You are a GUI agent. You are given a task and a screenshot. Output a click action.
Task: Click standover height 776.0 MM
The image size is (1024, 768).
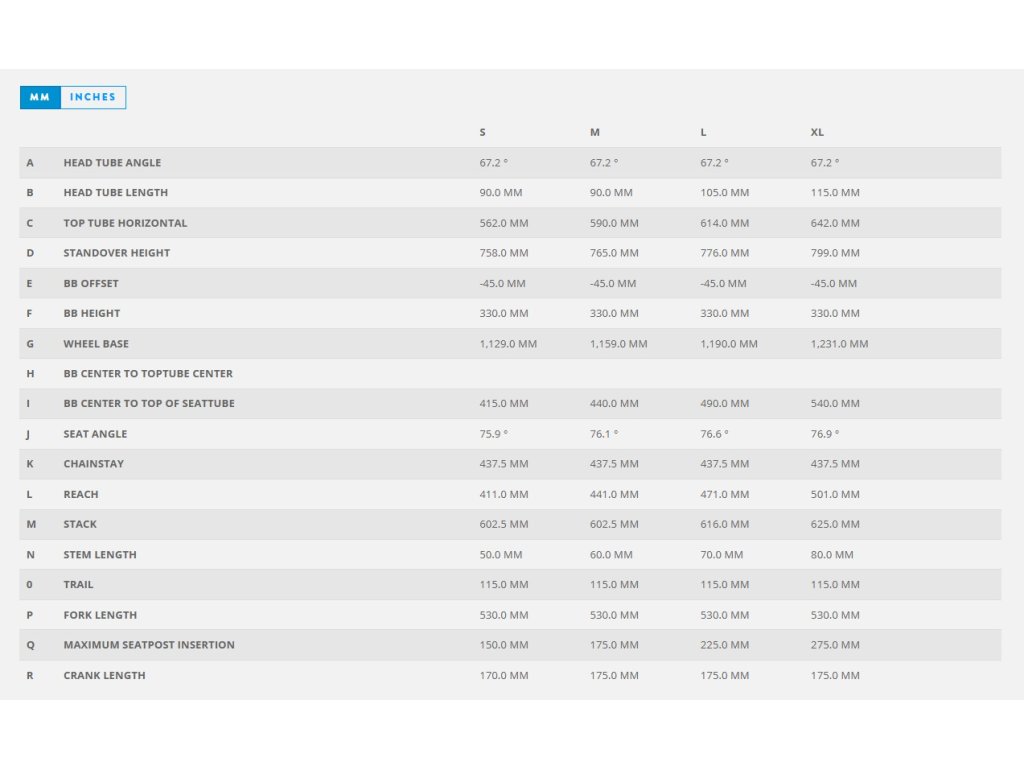coord(724,253)
